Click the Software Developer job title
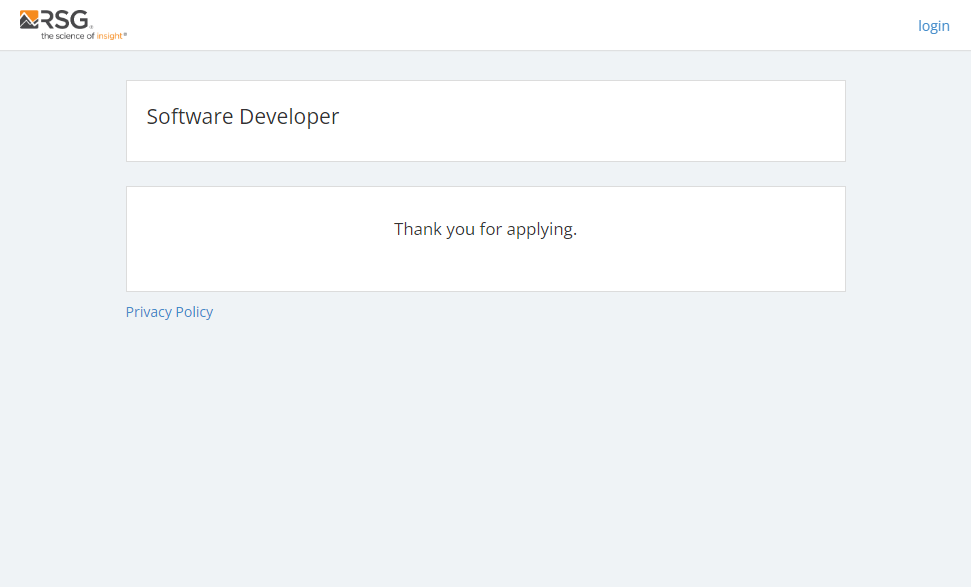The height and width of the screenshot is (587, 971). coord(243,117)
